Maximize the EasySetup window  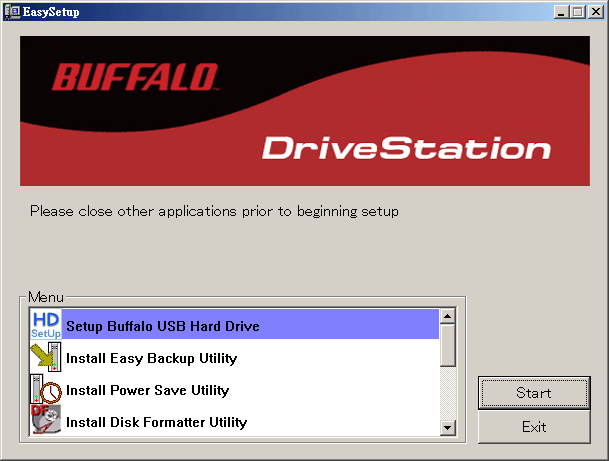(577, 12)
